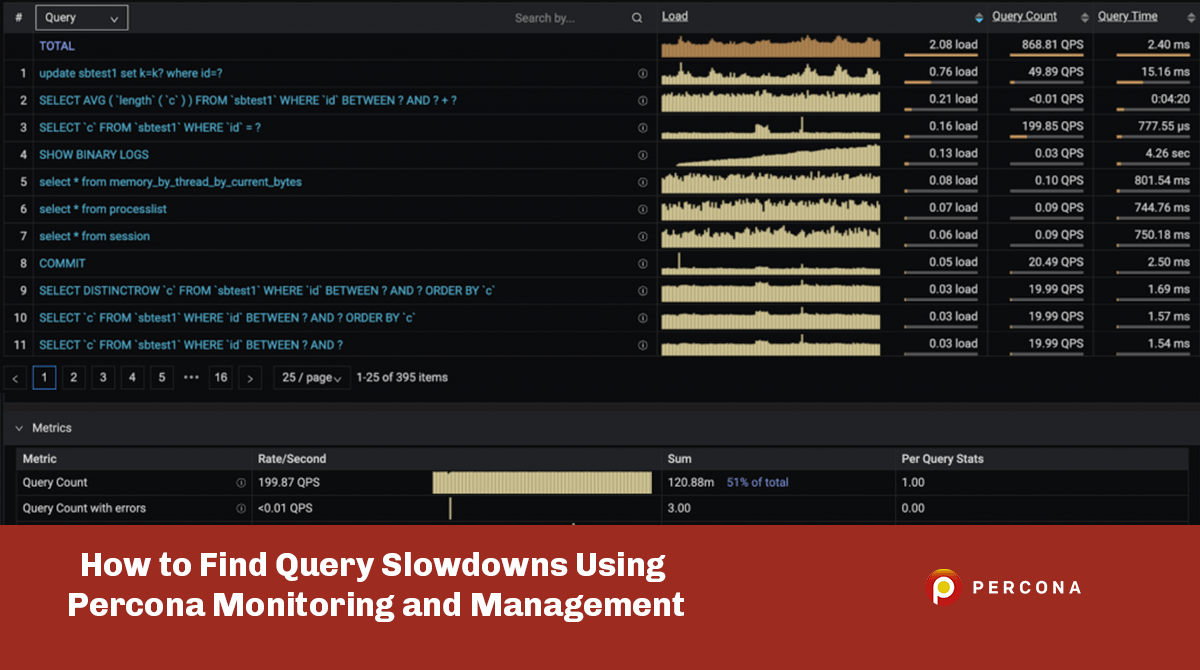Show info icon for SHOW BINARY LOGS
The image size is (1200, 670).
pos(642,154)
